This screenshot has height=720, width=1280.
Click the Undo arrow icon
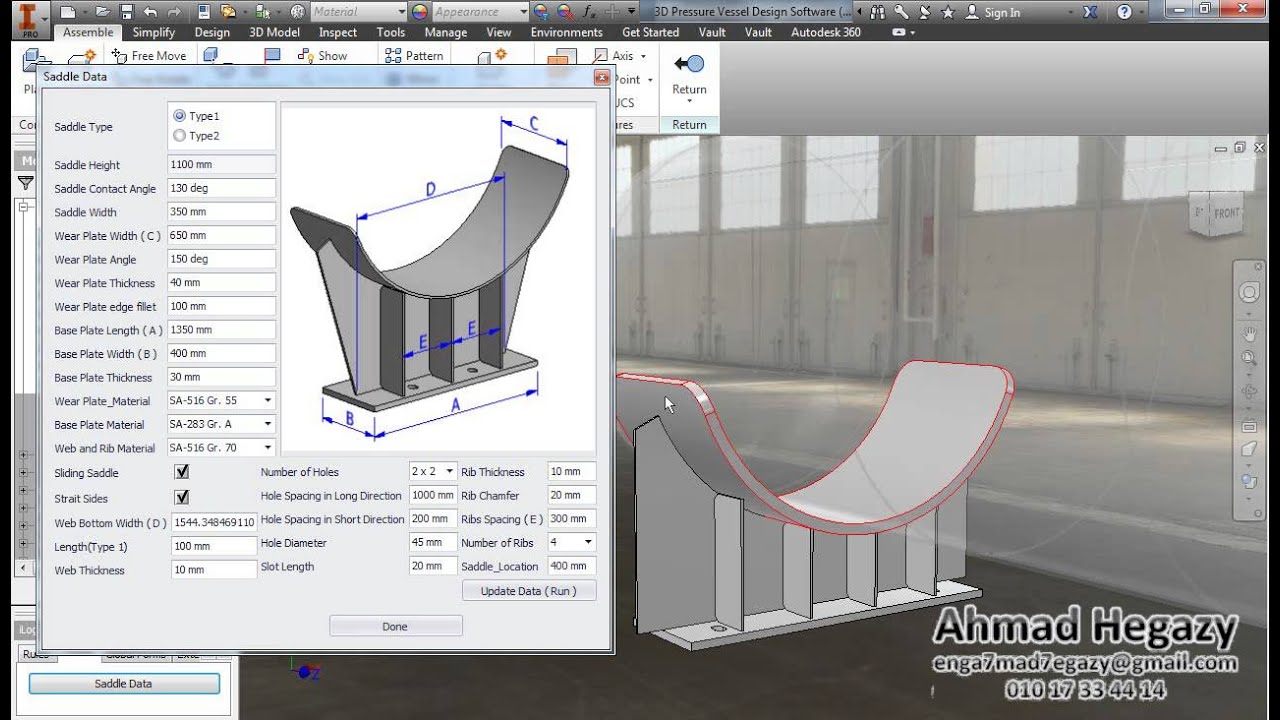[150, 12]
